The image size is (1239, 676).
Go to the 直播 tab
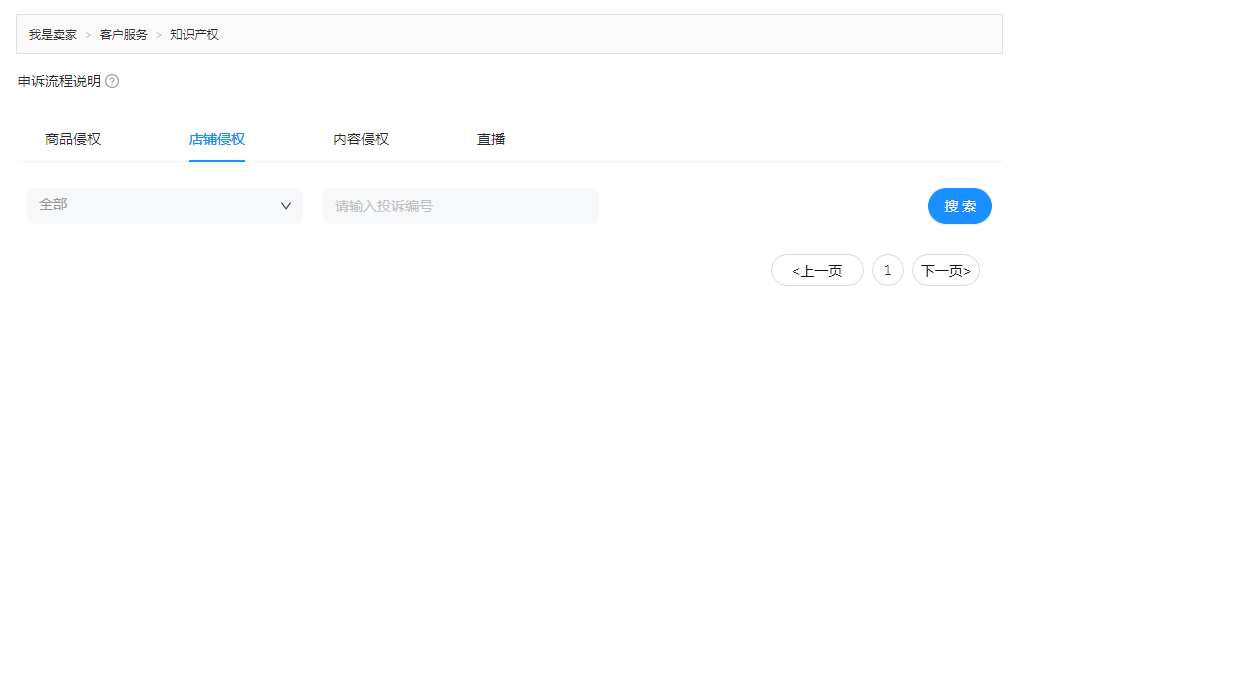491,139
